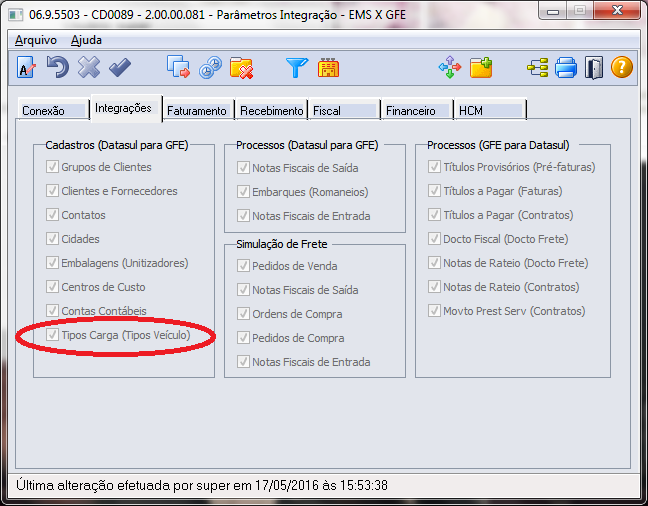
Task: Toggle Notas de Rateio (Docto Frete) checkbox
Action: click(x=434, y=263)
